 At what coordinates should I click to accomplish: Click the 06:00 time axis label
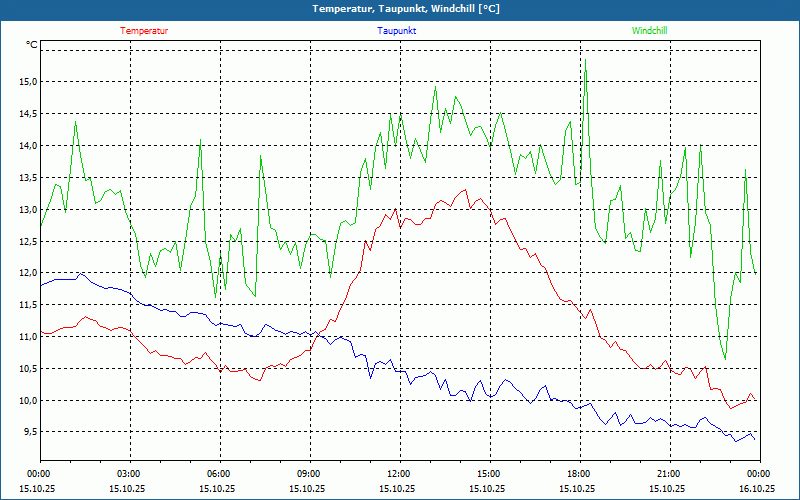click(x=219, y=474)
